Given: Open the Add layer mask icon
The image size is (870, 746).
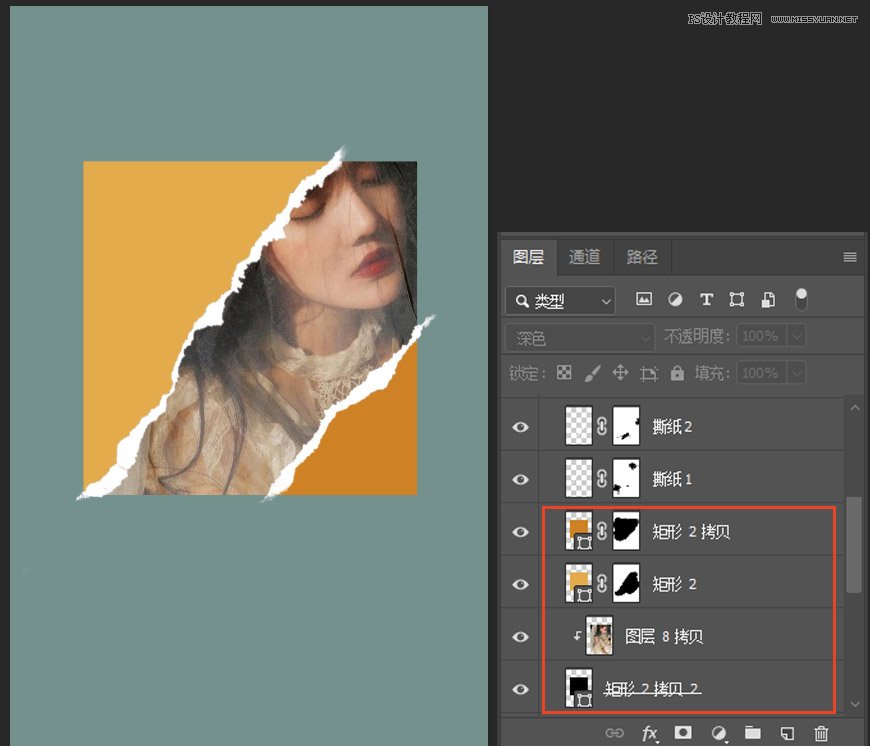Looking at the screenshot, I should coord(683,733).
